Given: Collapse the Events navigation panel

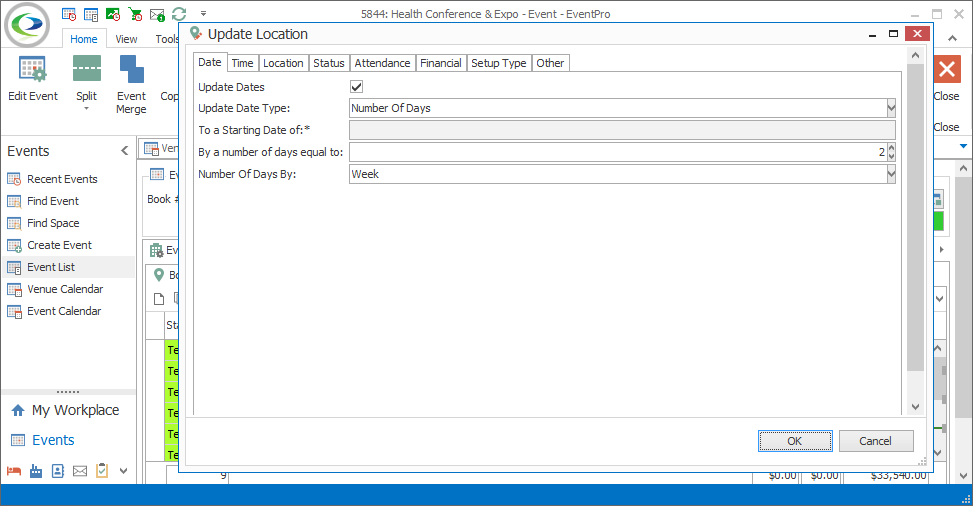Looking at the screenshot, I should [x=125, y=151].
